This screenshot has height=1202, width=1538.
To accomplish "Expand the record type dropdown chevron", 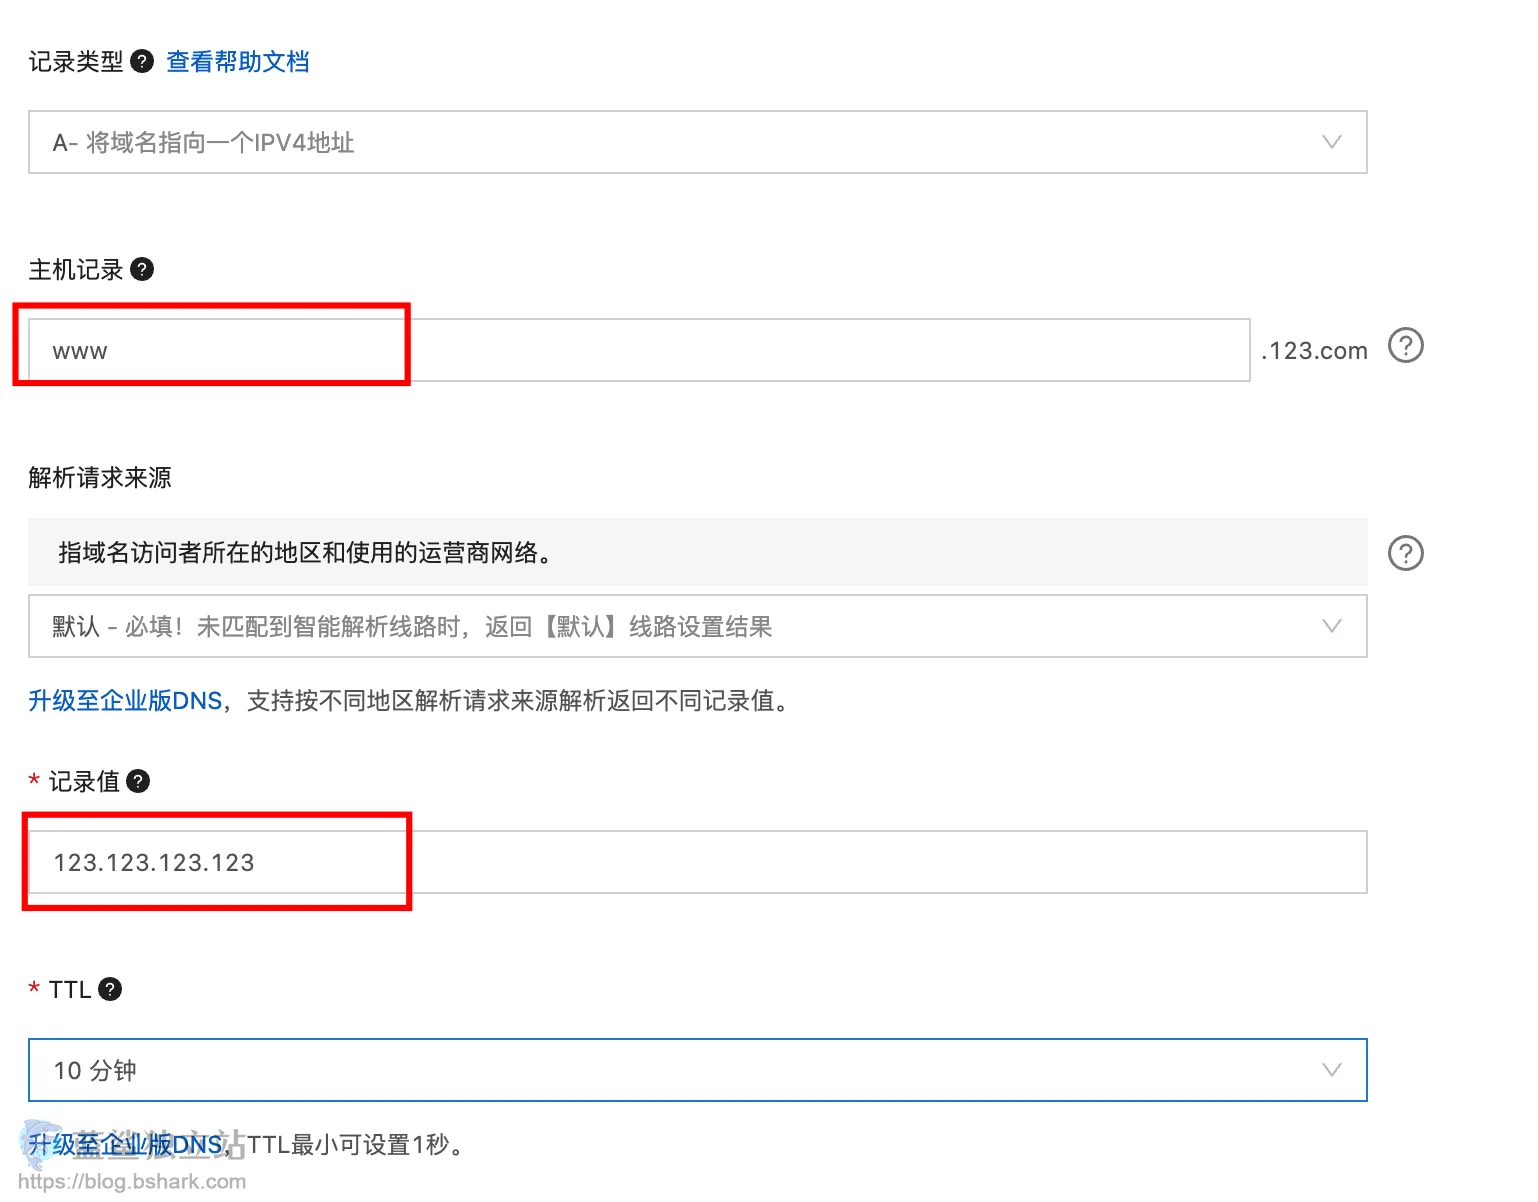I will click(1331, 142).
